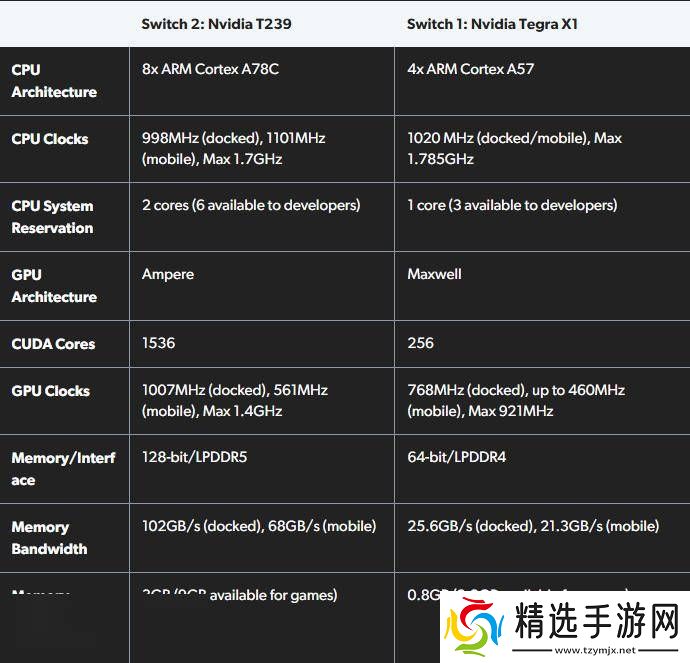
Task: Click the "CPU System Reservation" row label
Action: coord(52,217)
